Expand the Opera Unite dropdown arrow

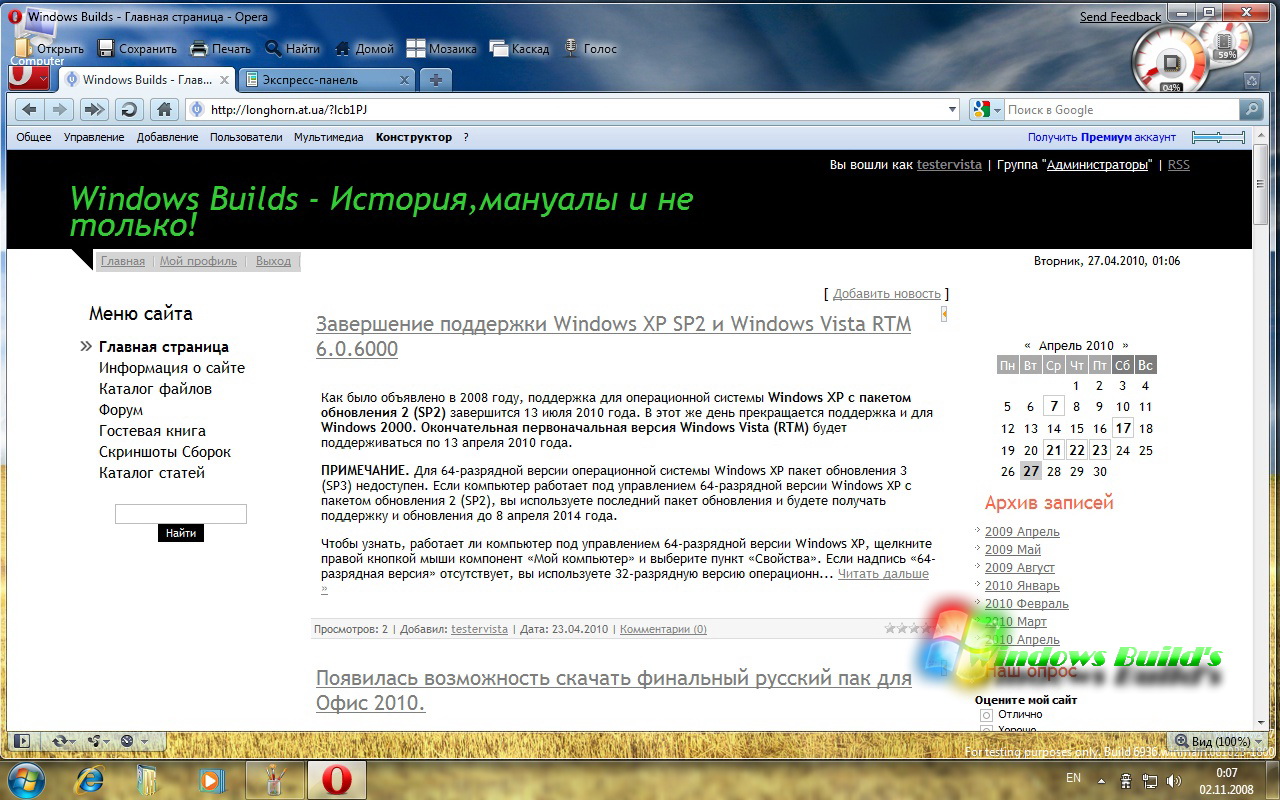(x=109, y=741)
